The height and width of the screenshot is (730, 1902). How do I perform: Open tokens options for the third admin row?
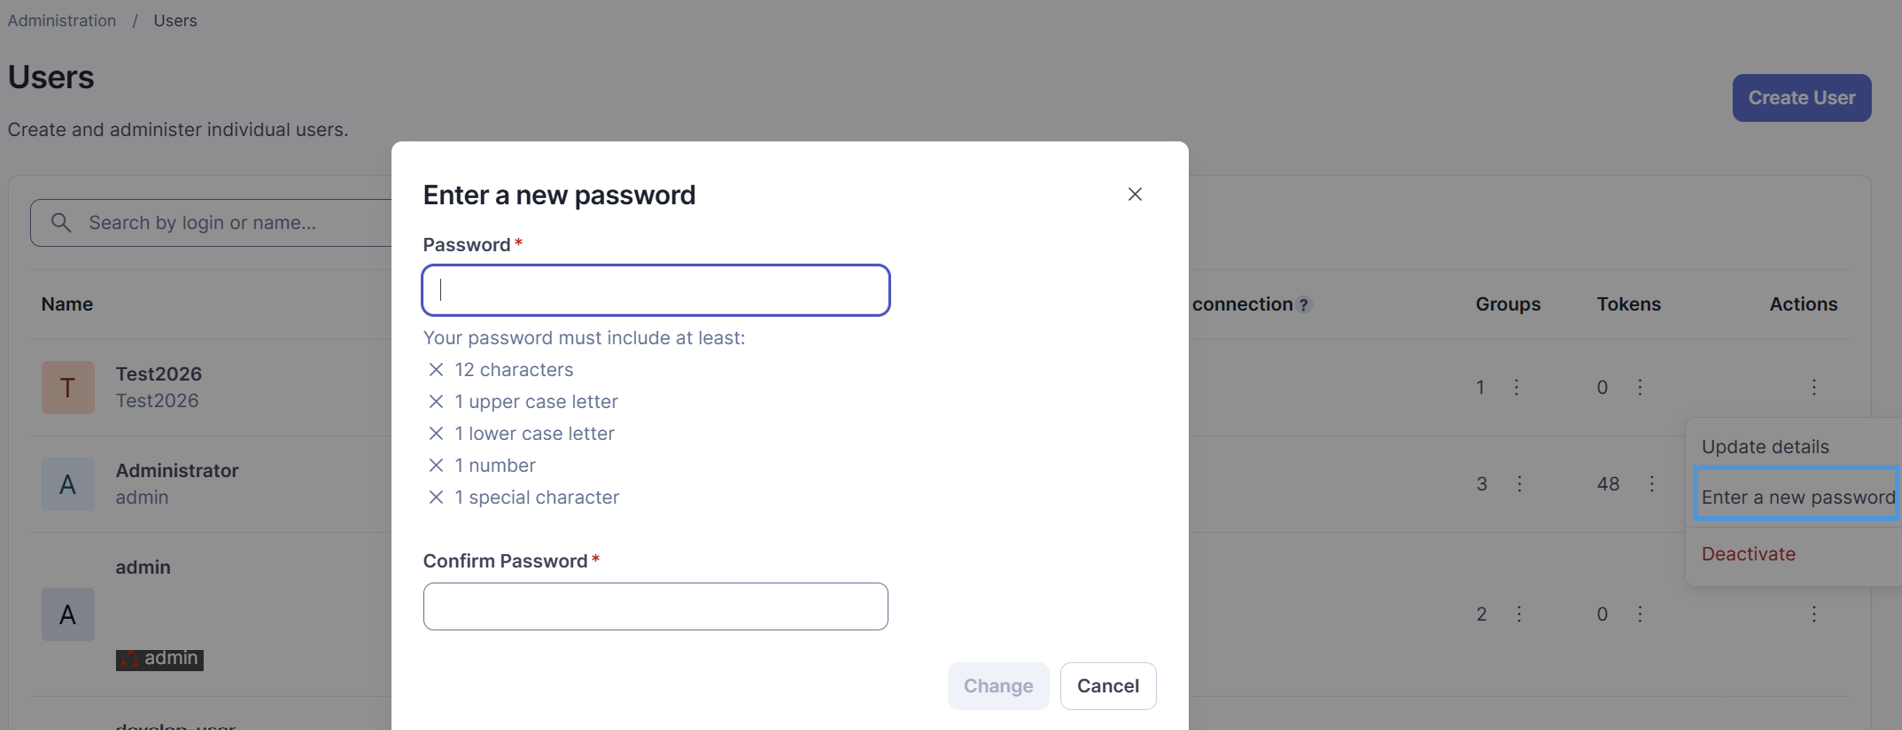click(1639, 614)
